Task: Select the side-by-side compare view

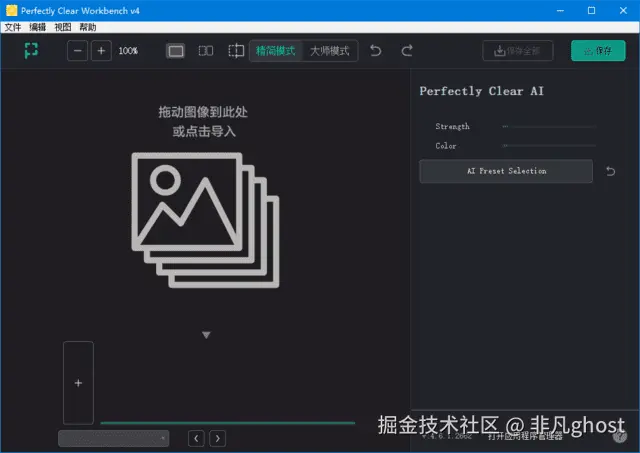Action: pyautogui.click(x=206, y=51)
